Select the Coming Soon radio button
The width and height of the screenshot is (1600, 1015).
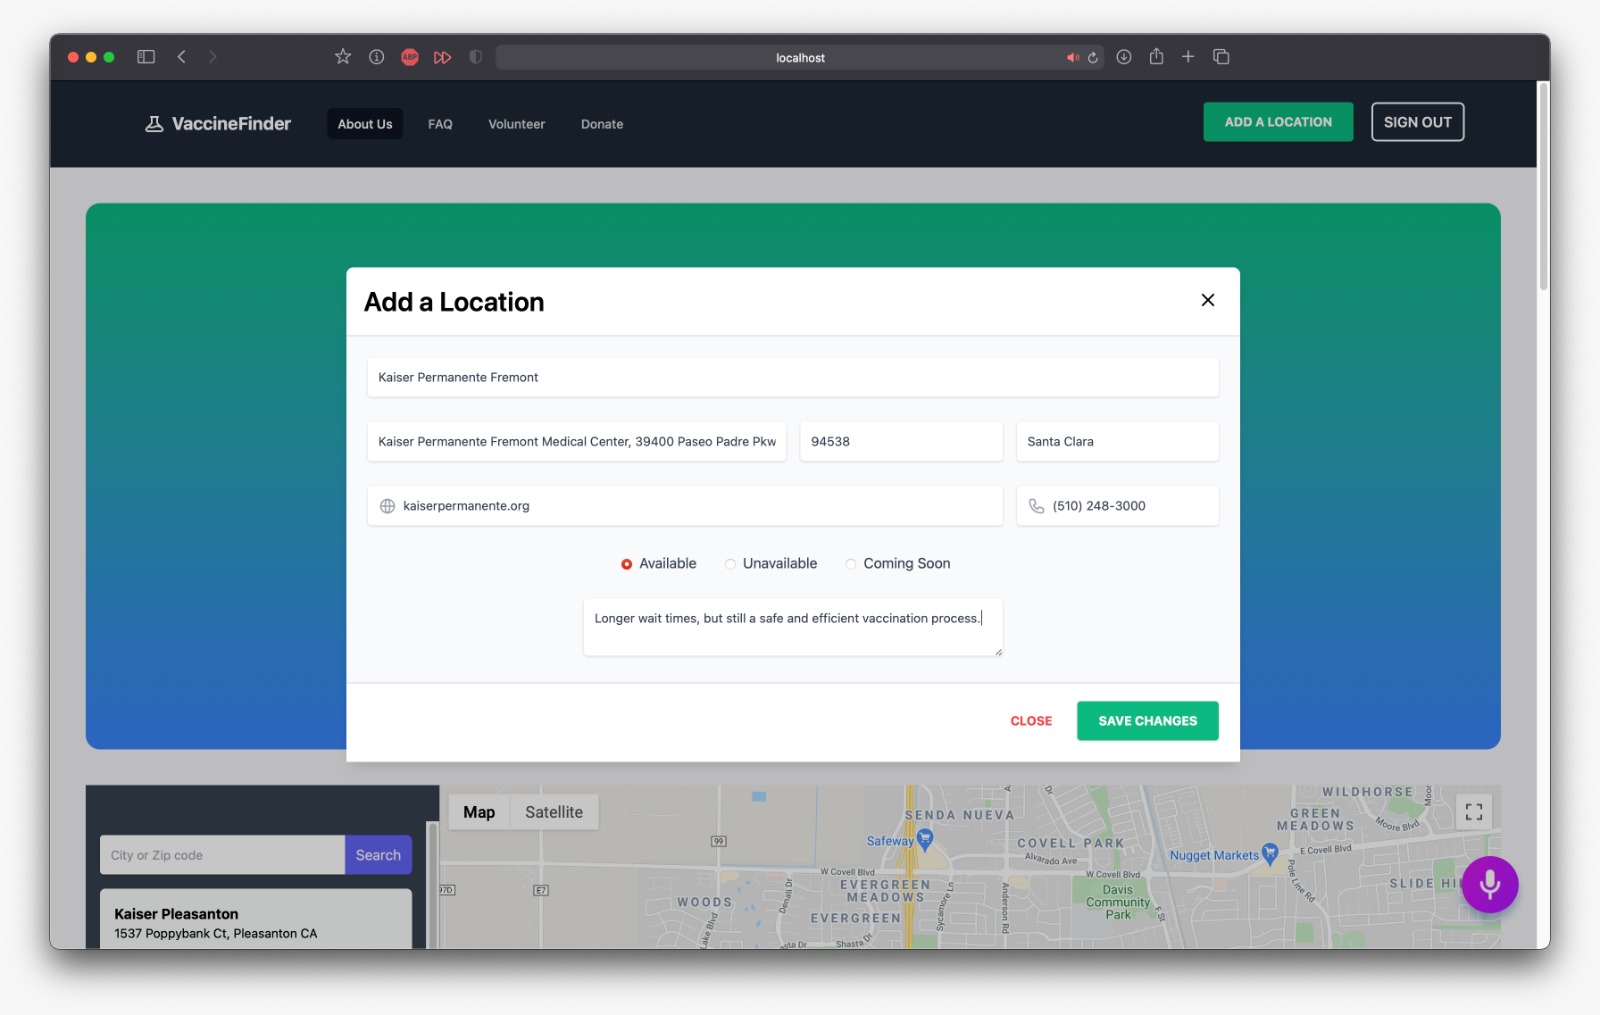coord(851,564)
